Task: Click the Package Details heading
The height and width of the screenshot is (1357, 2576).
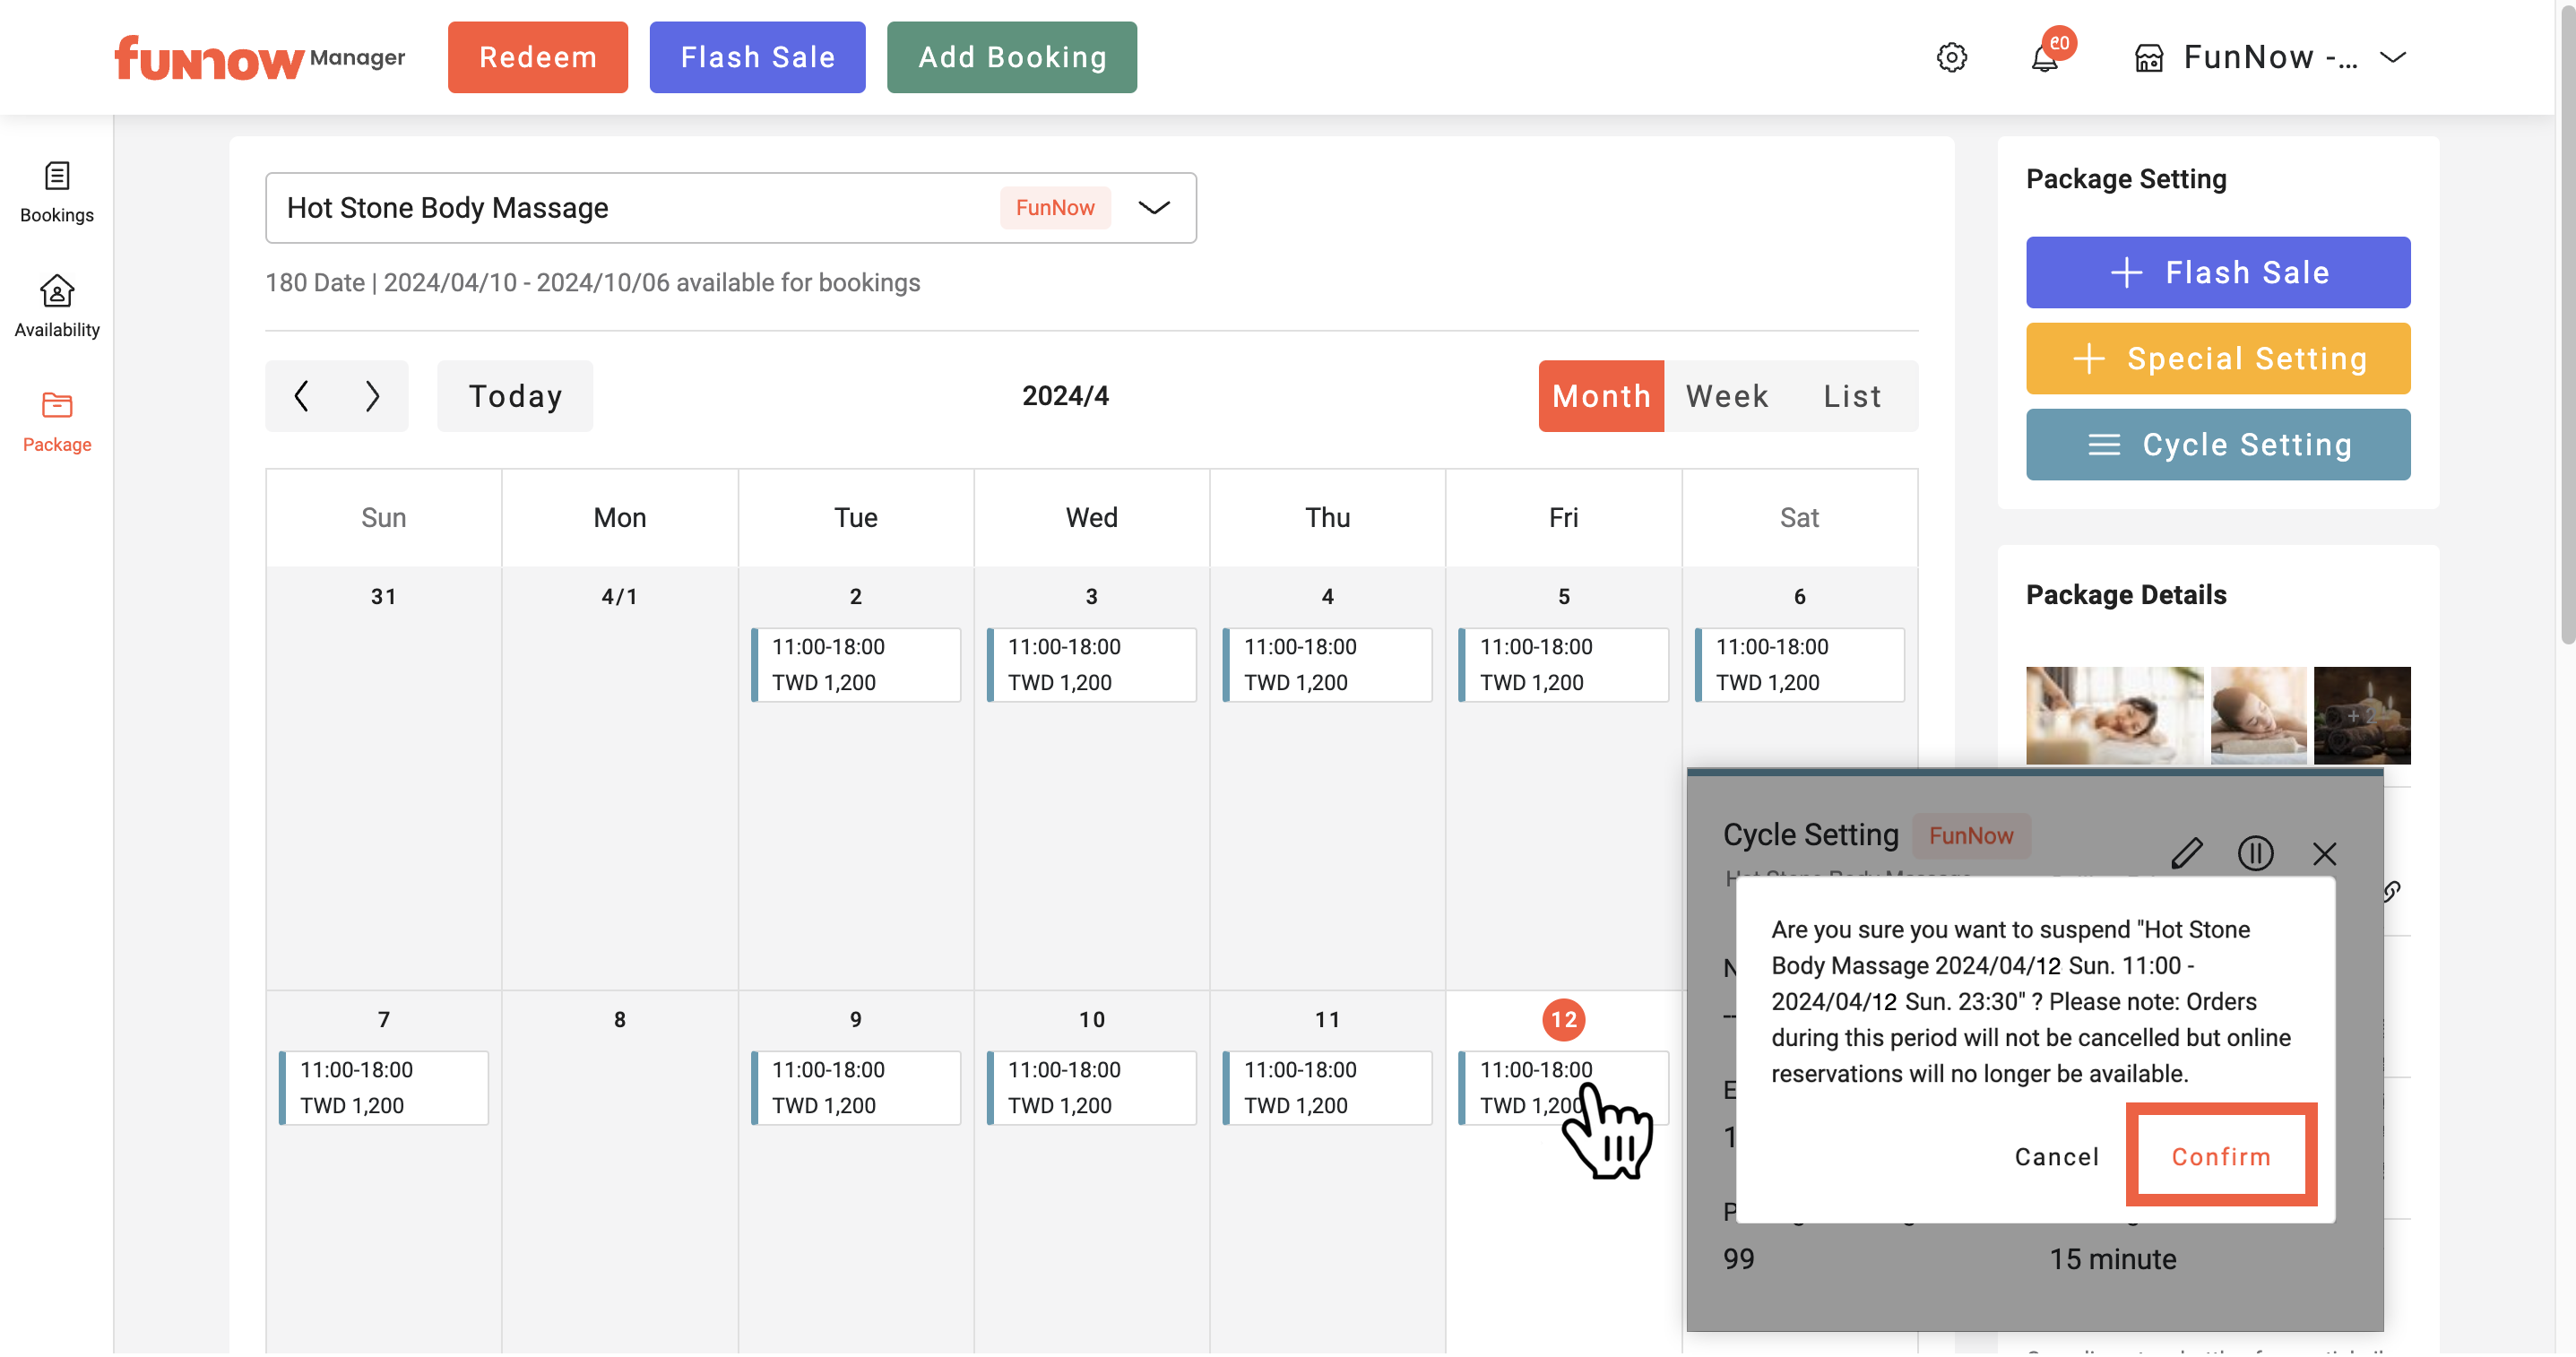Action: [x=2126, y=595]
